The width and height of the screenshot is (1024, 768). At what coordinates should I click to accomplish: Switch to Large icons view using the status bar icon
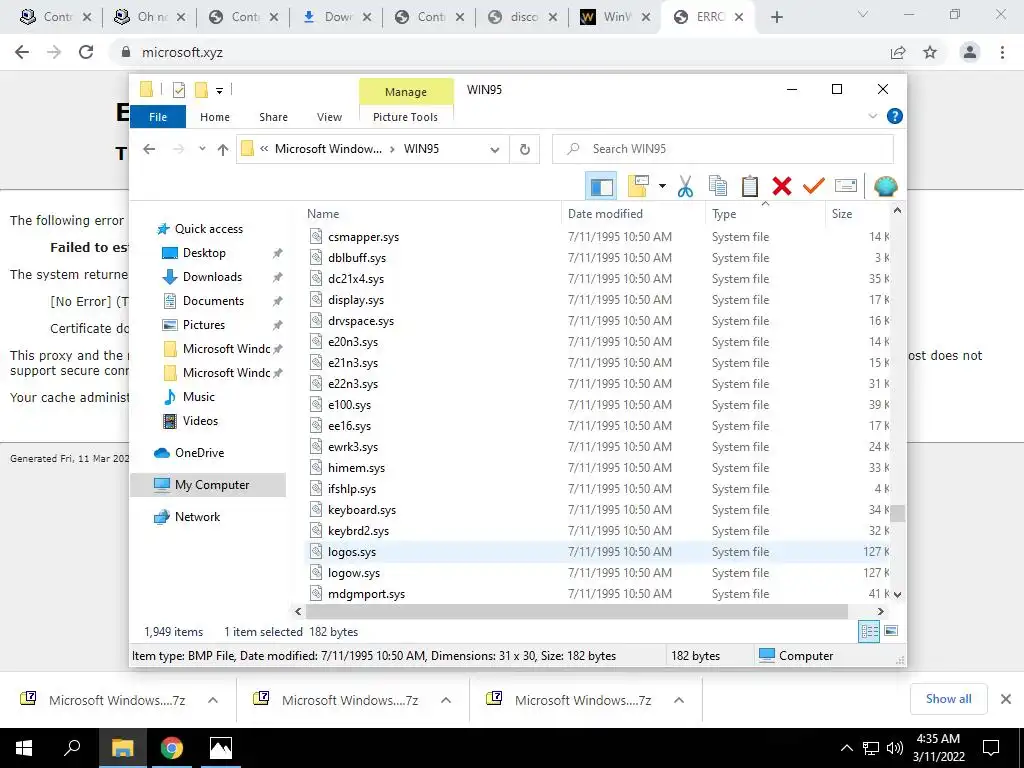891,631
